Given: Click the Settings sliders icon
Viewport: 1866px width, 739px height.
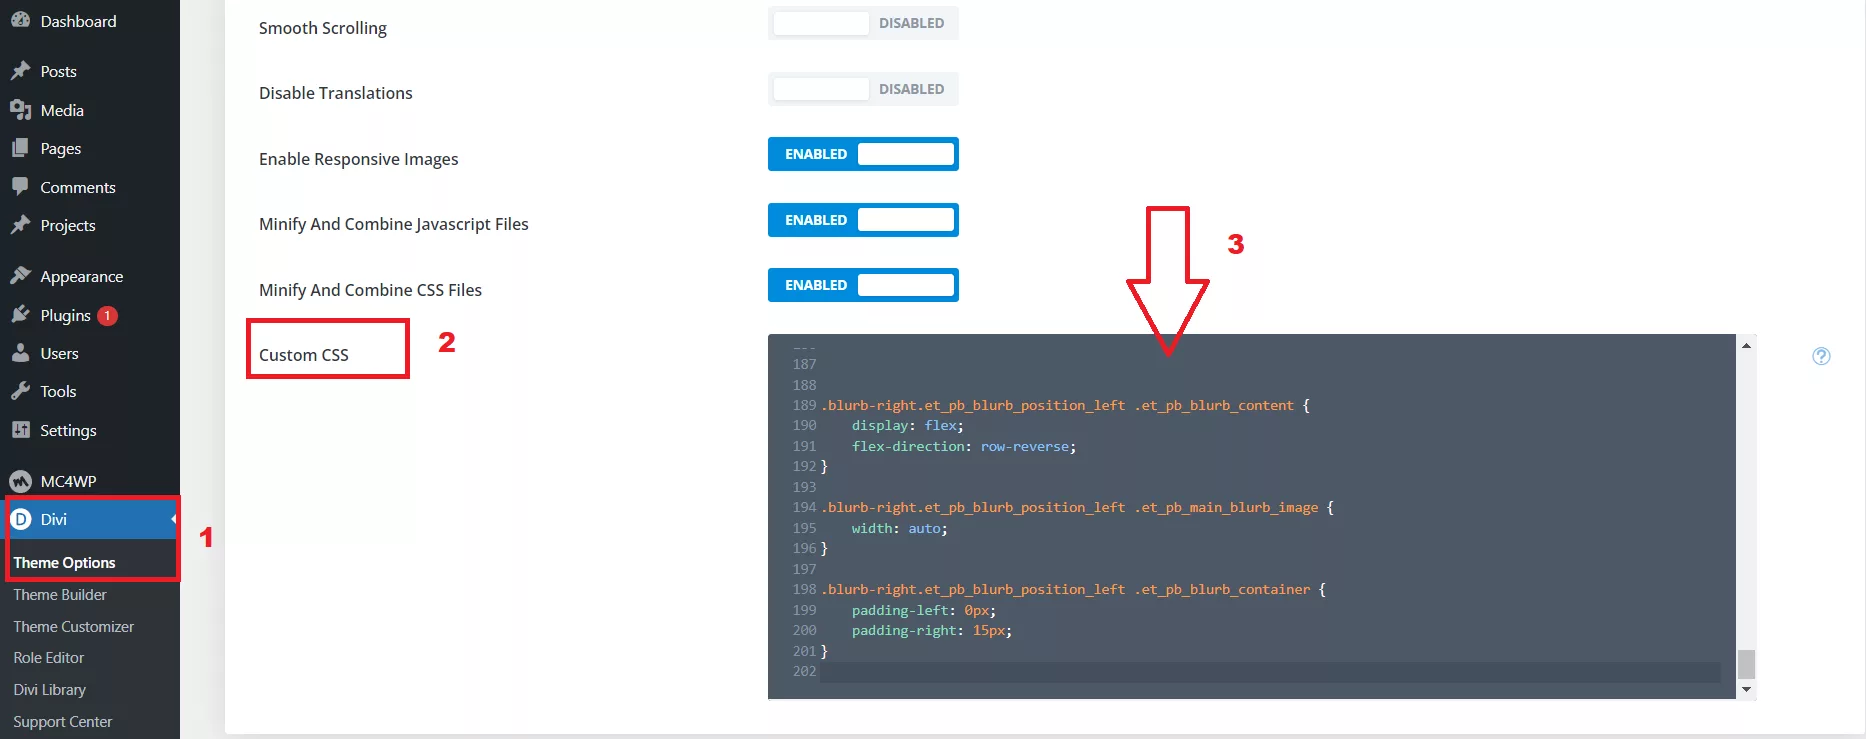Looking at the screenshot, I should [x=20, y=430].
